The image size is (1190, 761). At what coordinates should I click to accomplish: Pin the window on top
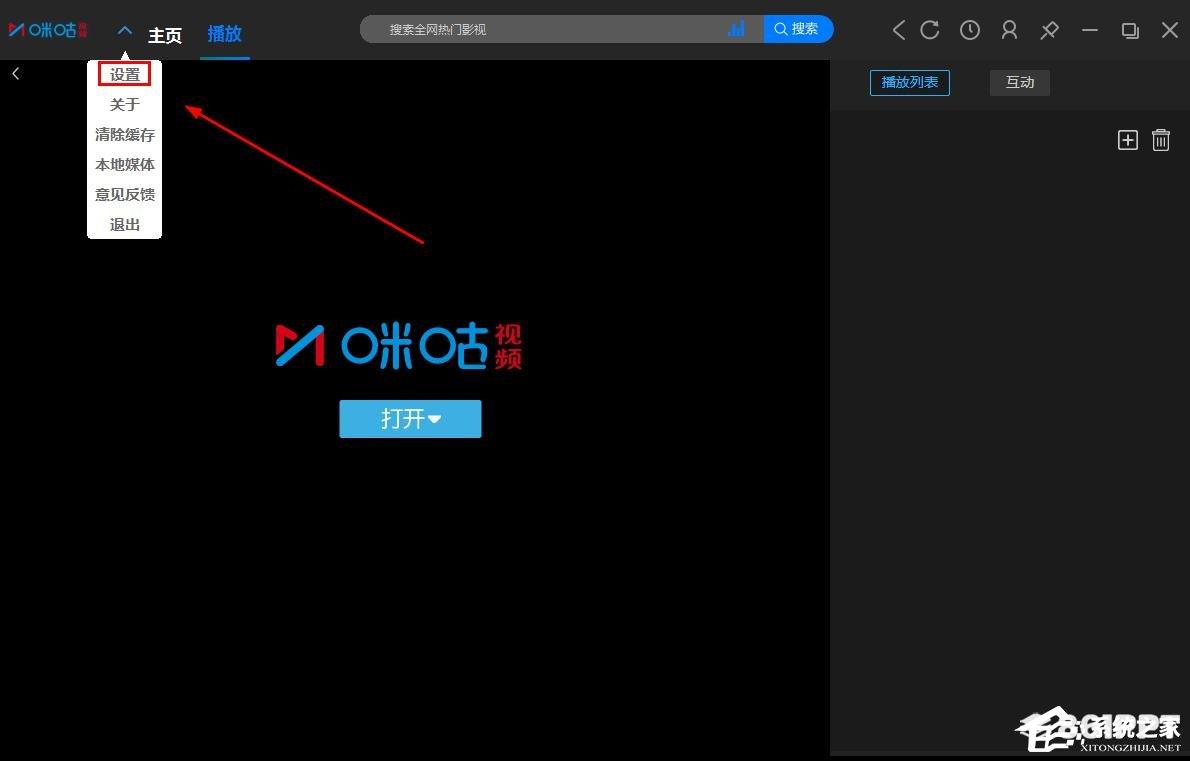coord(1050,30)
